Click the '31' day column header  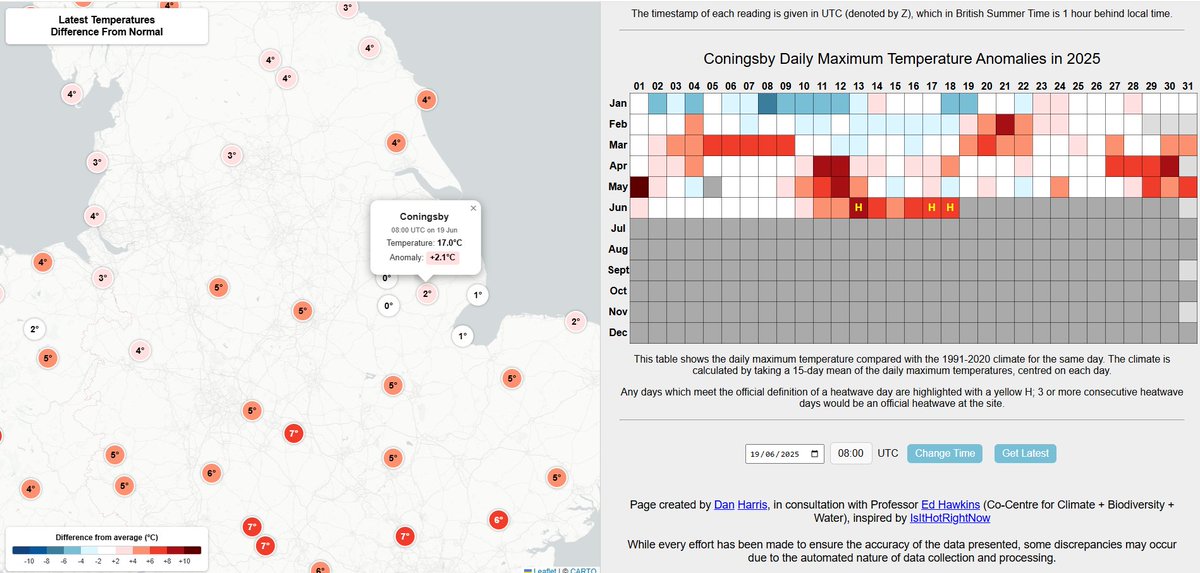pyautogui.click(x=1188, y=85)
